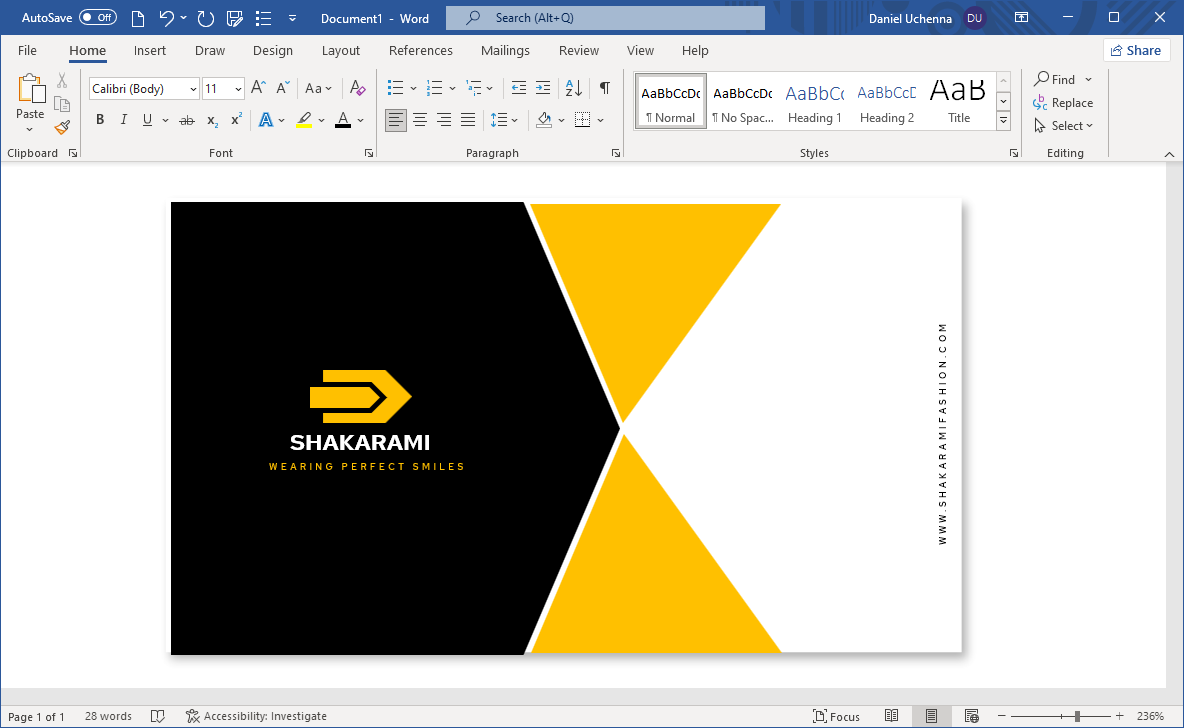Screen dimensions: 1184x728
Task: Open the font size dropdown
Action: click(x=238, y=89)
